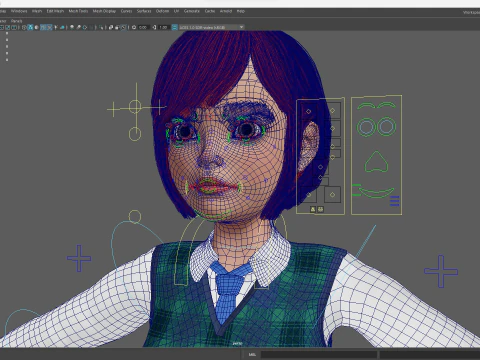
Task: Open the Mesh Tools menu
Action: 78,11
